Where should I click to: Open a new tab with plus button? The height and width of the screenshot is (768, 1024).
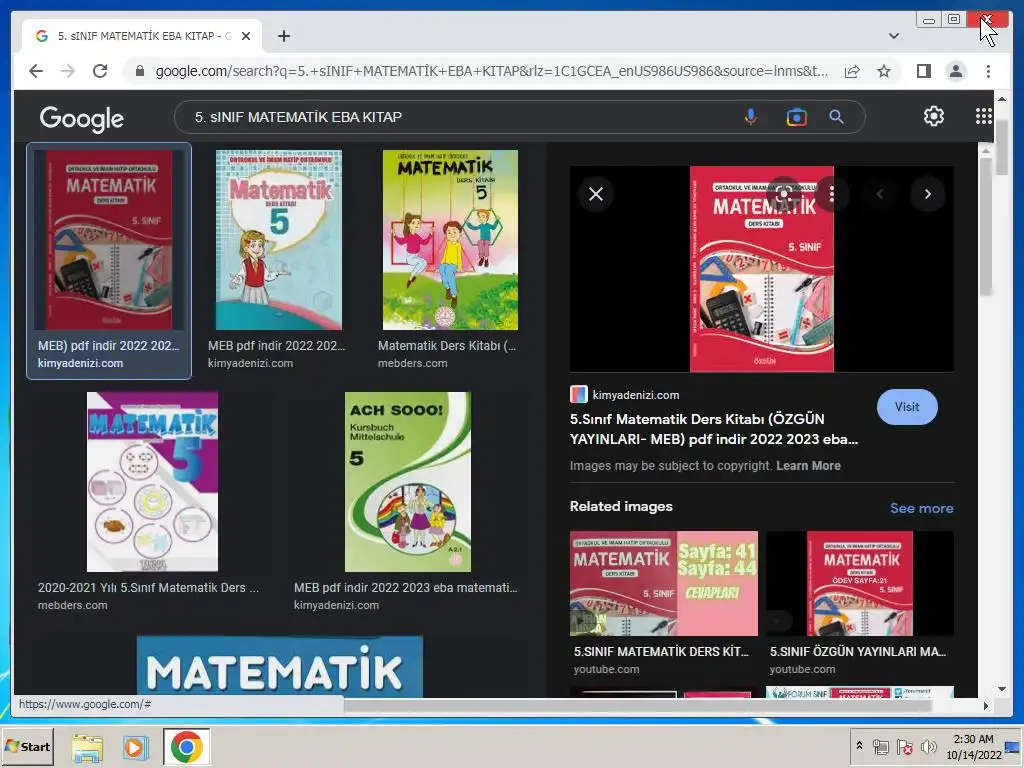click(x=283, y=36)
